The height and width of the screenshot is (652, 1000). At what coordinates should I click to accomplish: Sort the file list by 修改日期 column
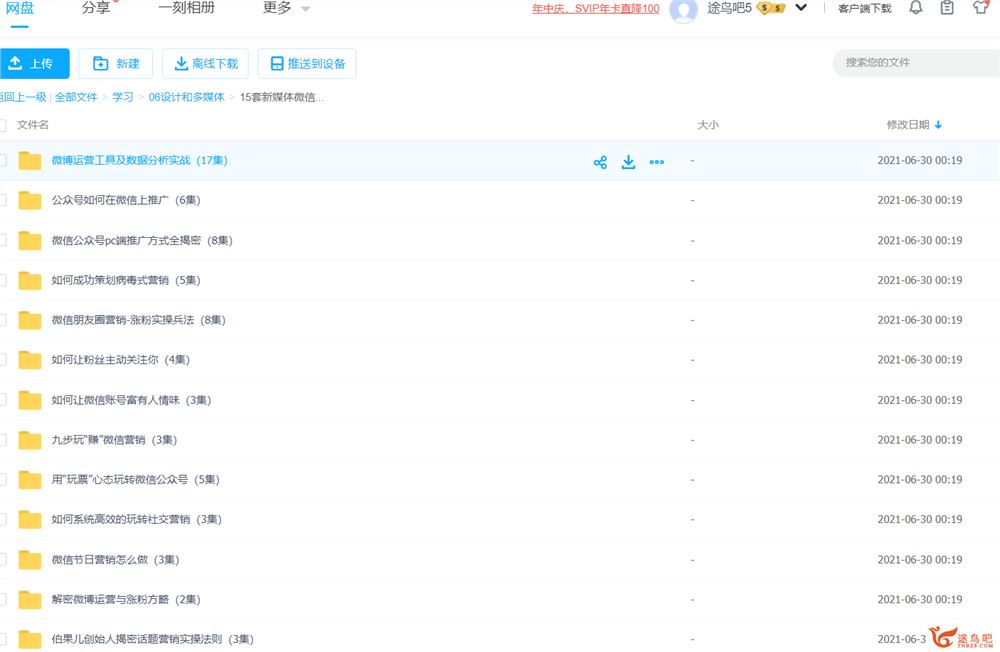click(x=908, y=125)
